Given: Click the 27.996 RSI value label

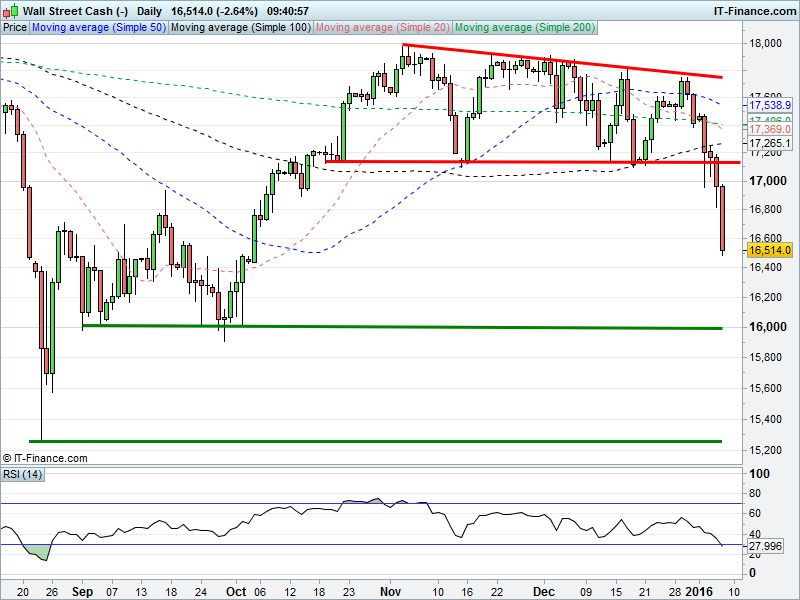Looking at the screenshot, I should 770,546.
